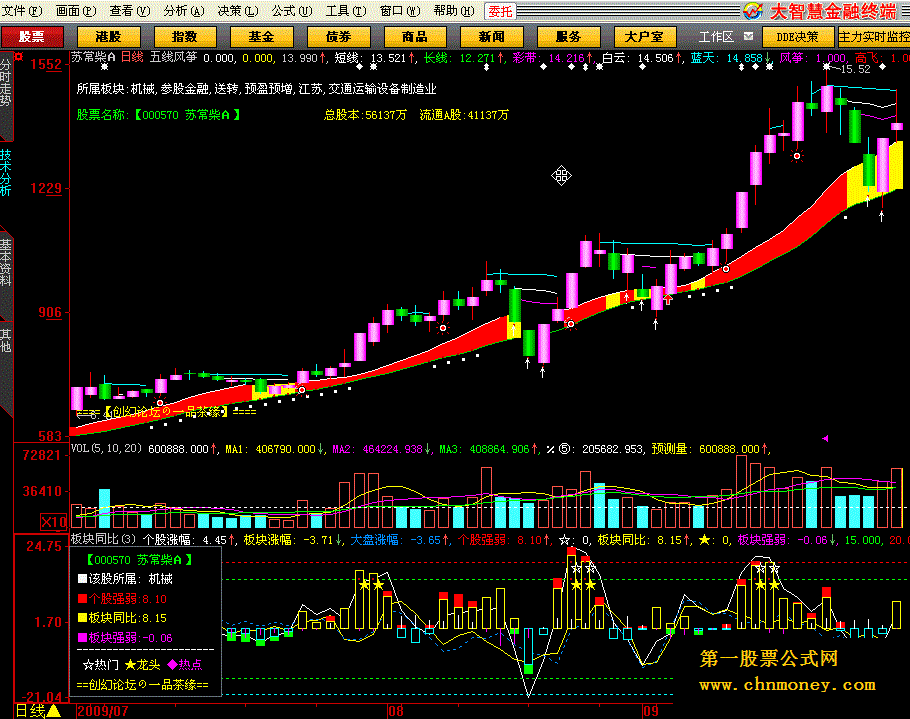Open the 画面(P) menu
Image resolution: width=910 pixels, height=719 pixels.
click(76, 10)
